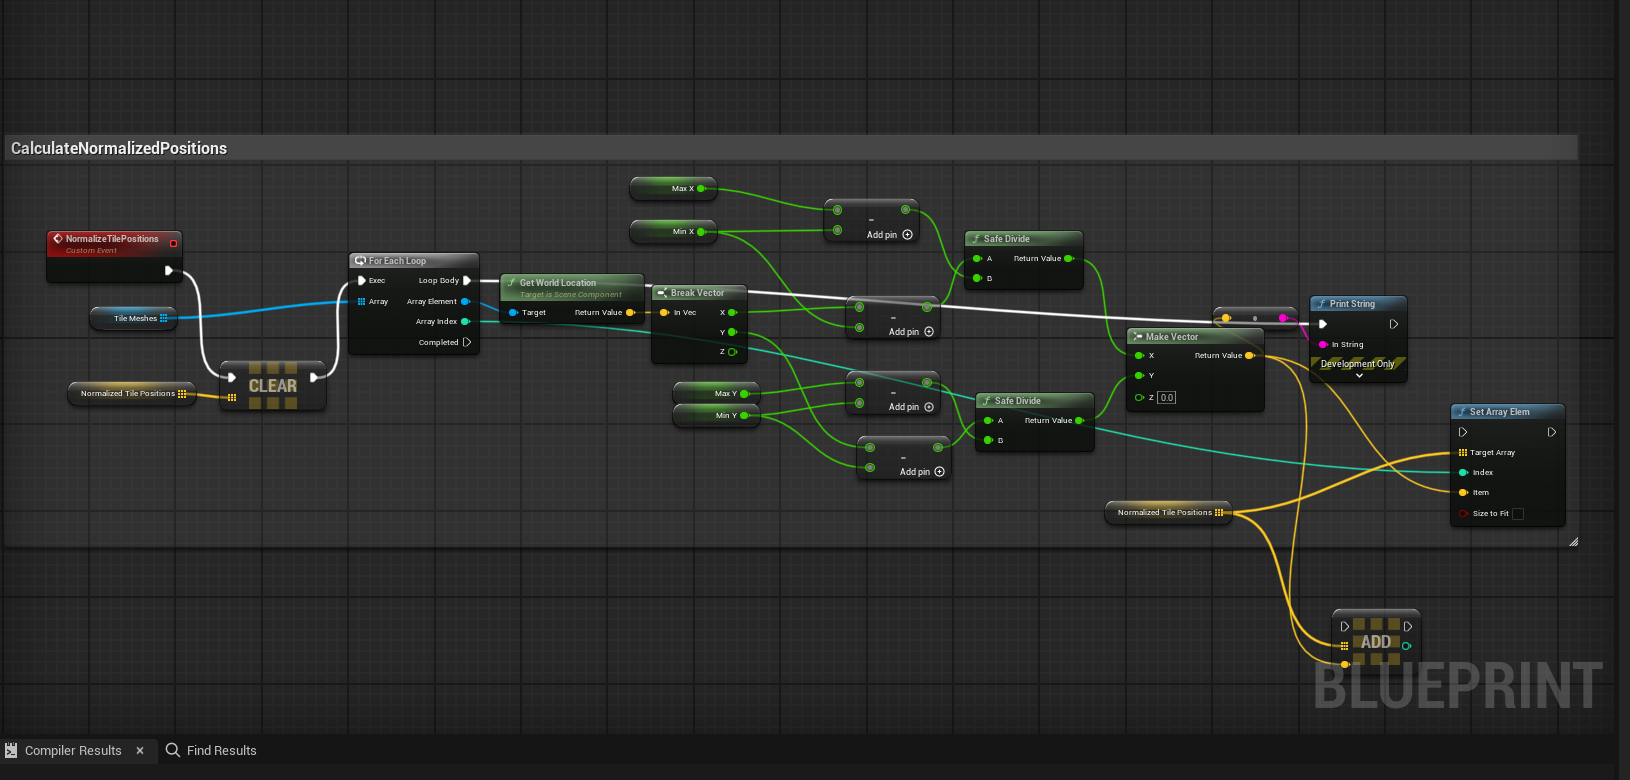Click the Find Results magnifier icon

(x=173, y=750)
